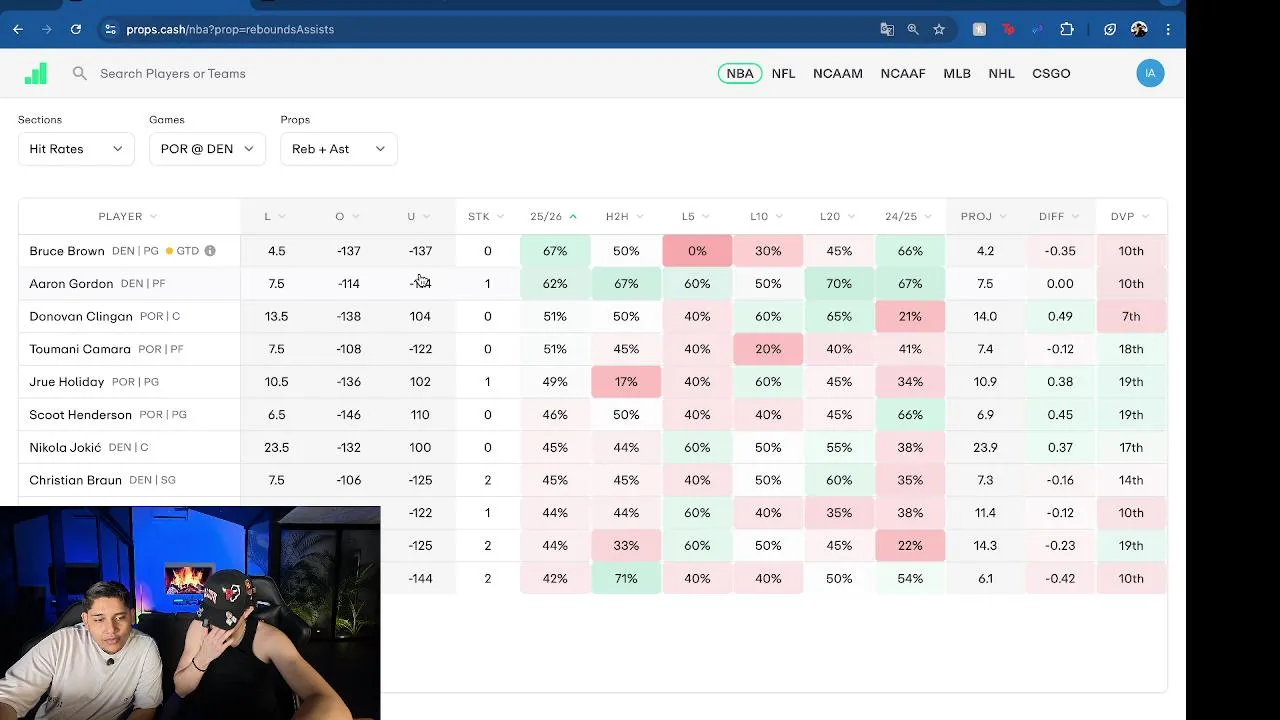Open the browser Extensions puzzle icon
Image resolution: width=1280 pixels, height=720 pixels.
tap(1067, 29)
